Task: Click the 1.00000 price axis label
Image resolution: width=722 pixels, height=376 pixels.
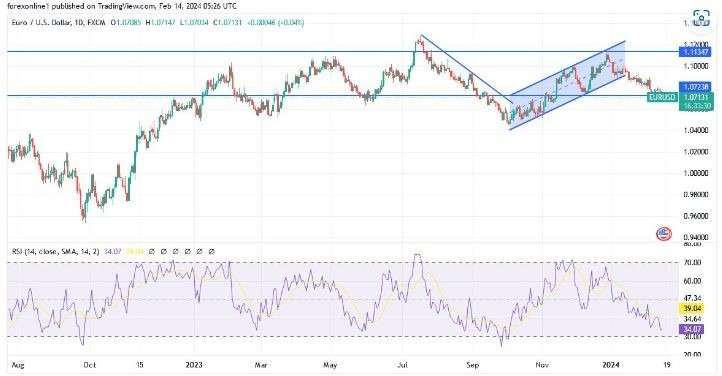Action: 695,173
